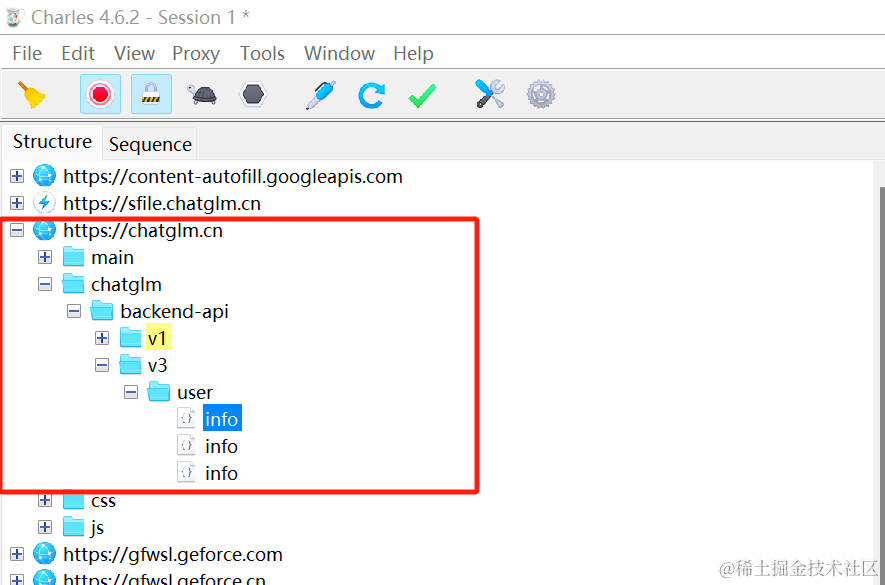
Task: Select the css folder row
Action: coord(103,501)
